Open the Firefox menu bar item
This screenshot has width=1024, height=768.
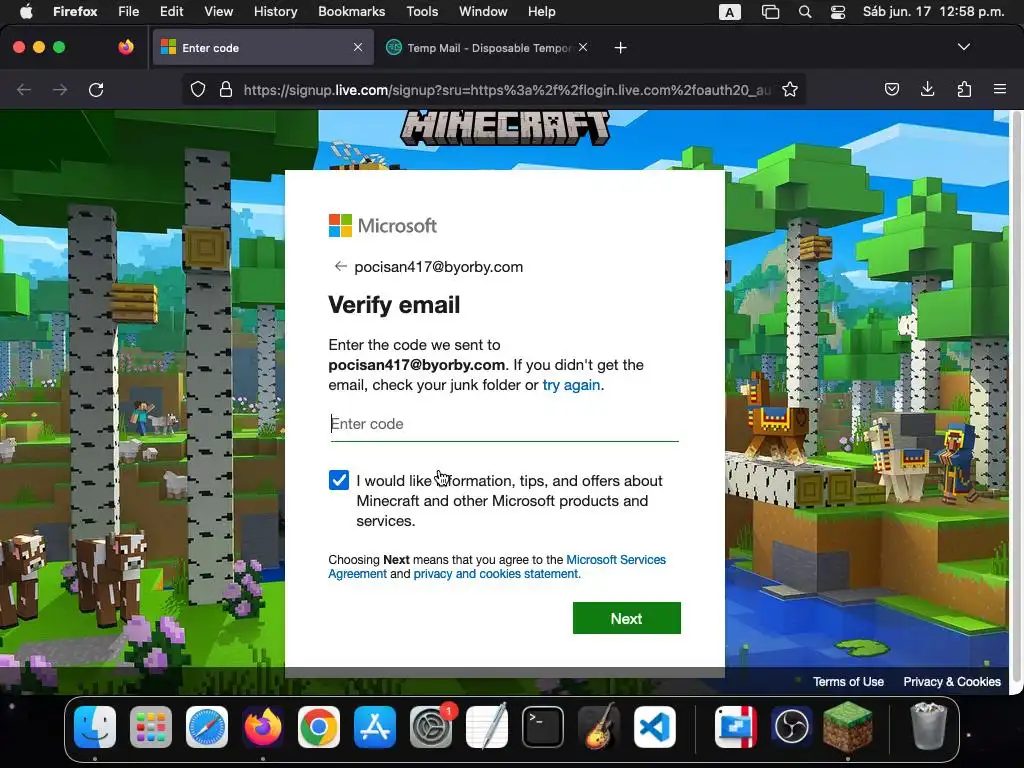click(75, 11)
